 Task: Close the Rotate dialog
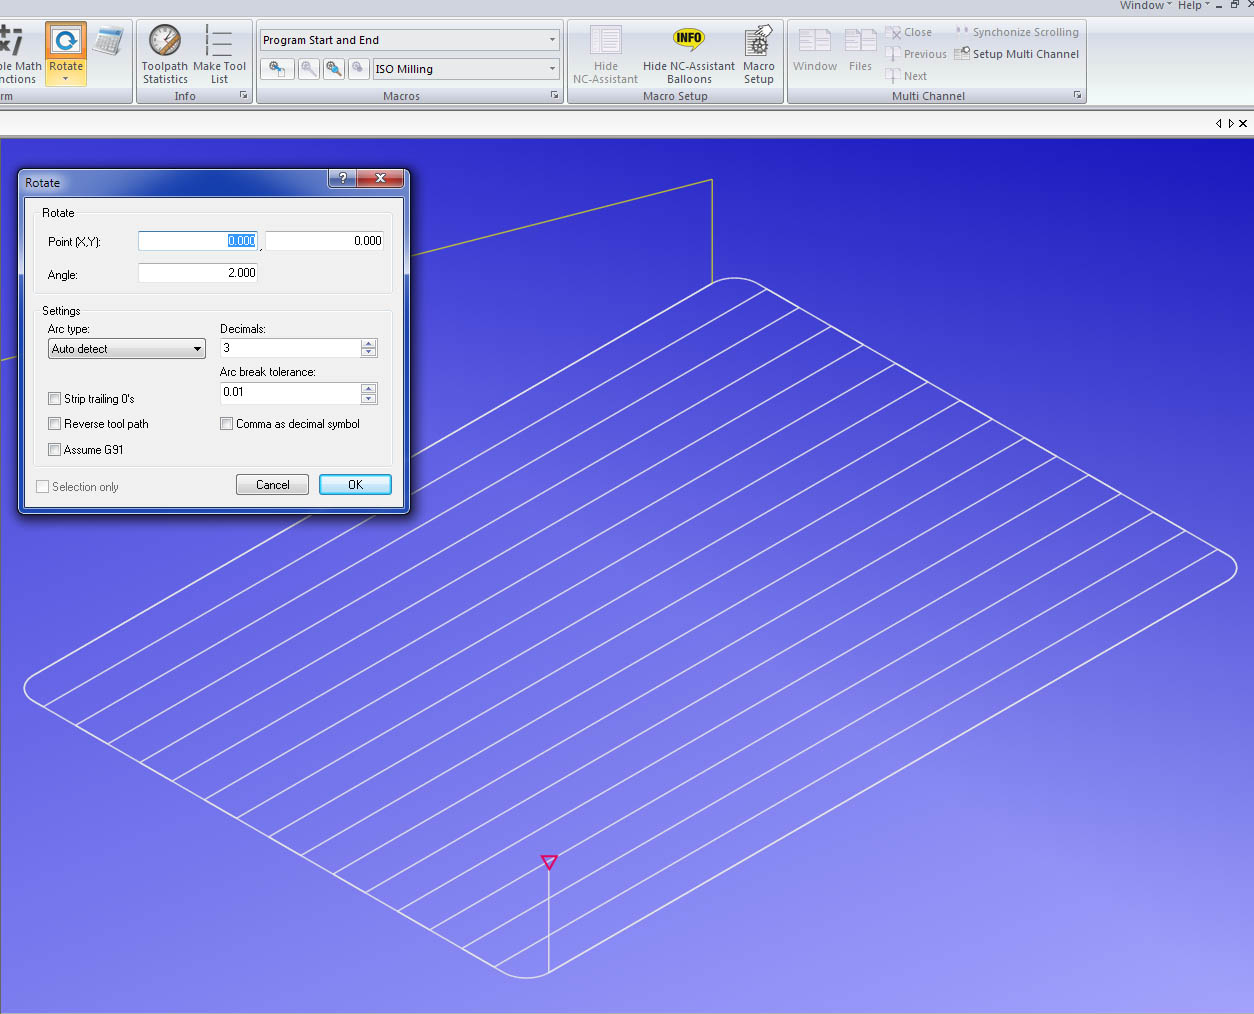(x=380, y=178)
